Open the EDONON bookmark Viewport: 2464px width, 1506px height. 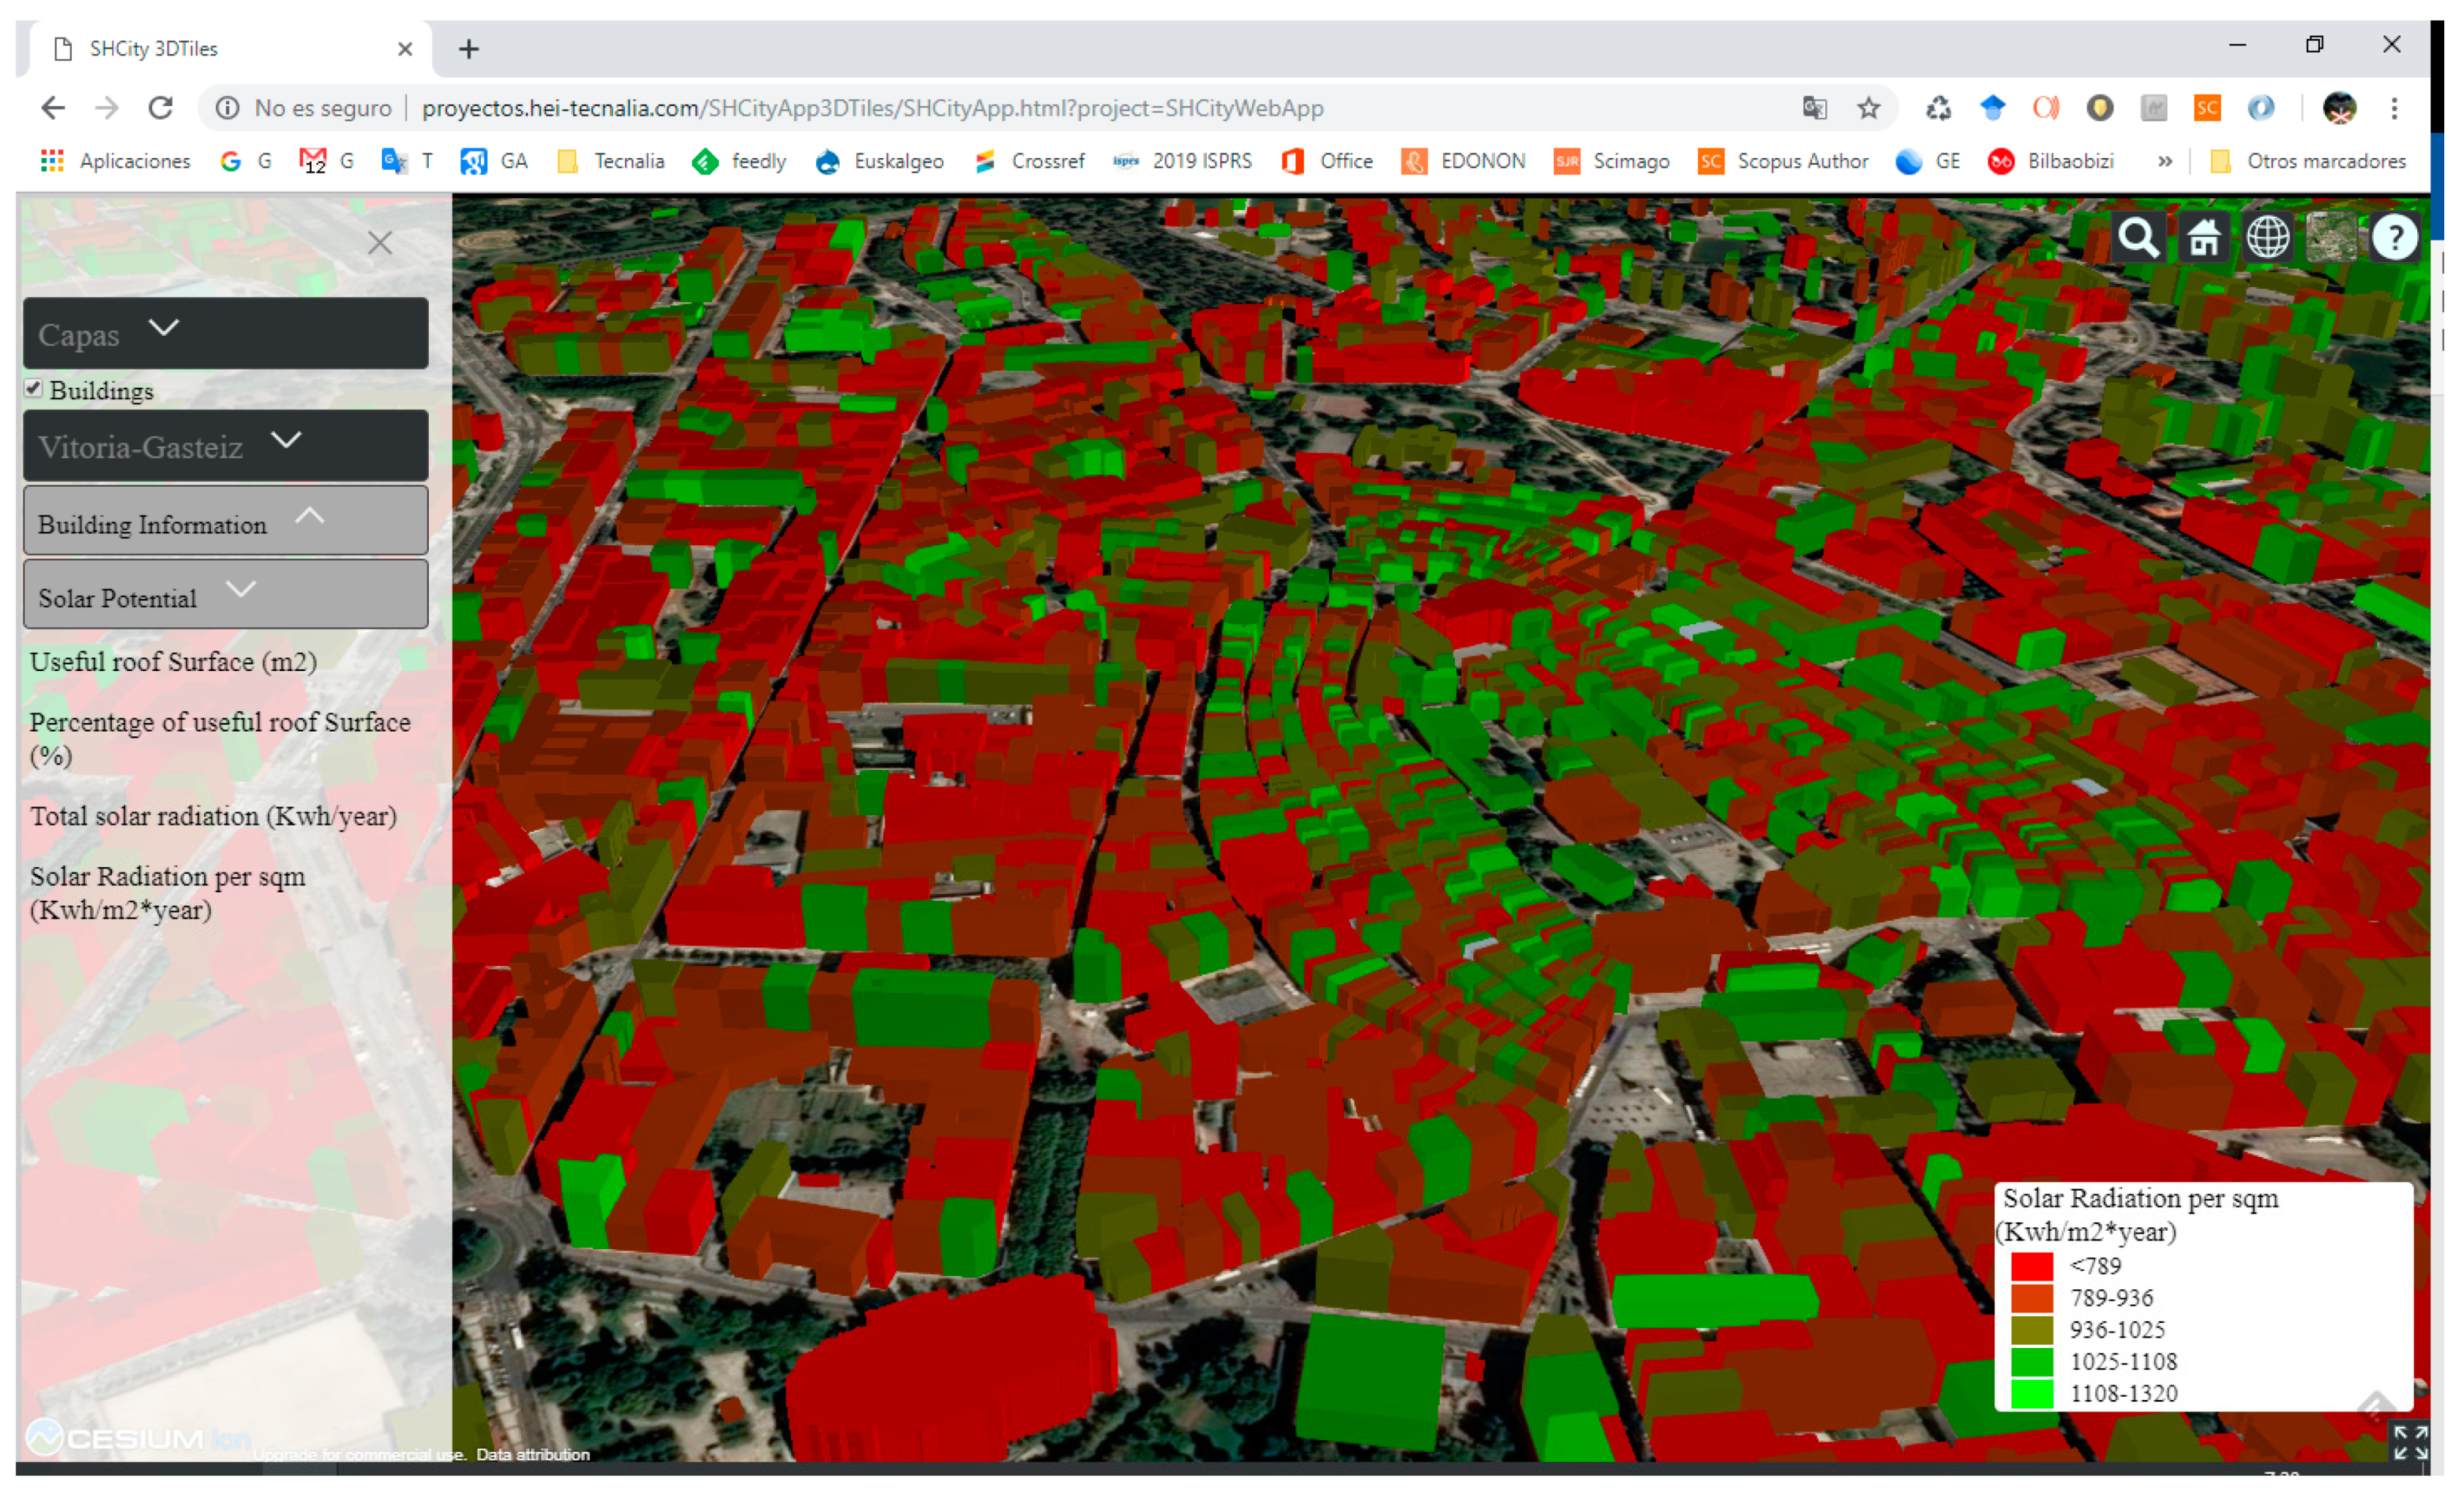click(1464, 161)
